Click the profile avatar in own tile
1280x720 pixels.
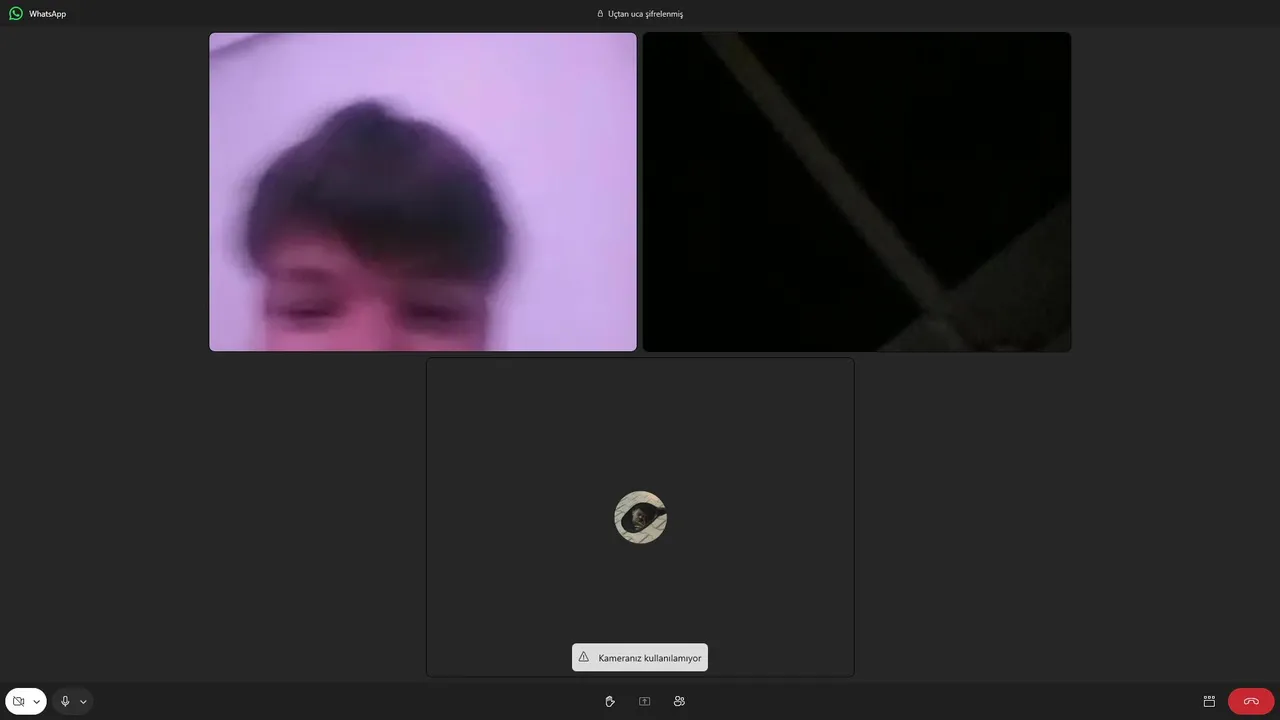640,517
